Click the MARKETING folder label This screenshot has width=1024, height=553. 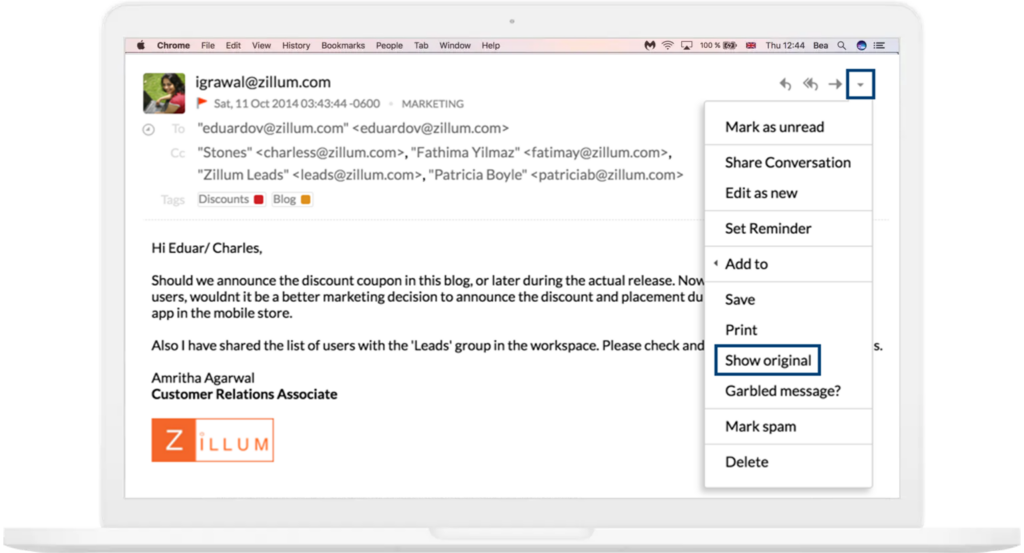pos(432,104)
